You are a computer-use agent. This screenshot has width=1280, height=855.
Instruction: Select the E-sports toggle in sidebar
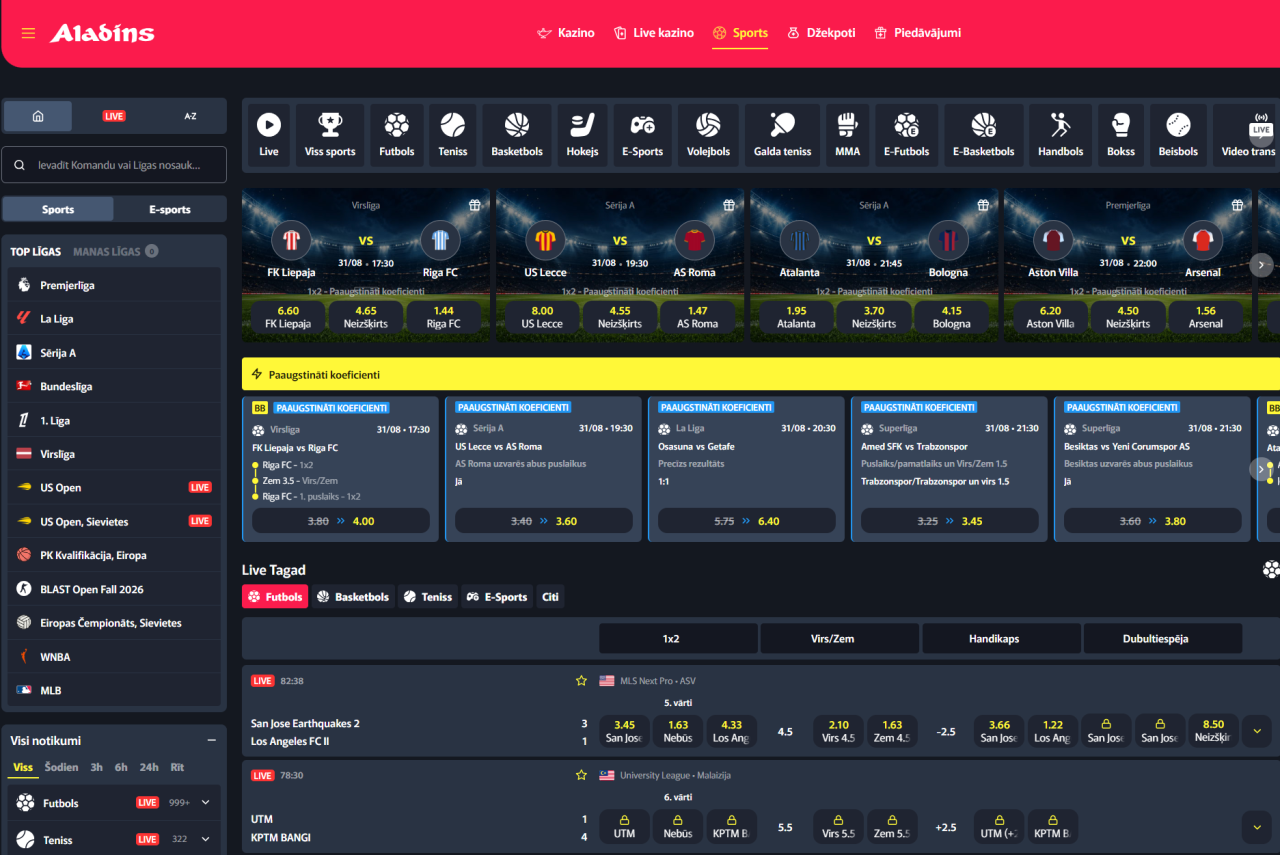(170, 209)
